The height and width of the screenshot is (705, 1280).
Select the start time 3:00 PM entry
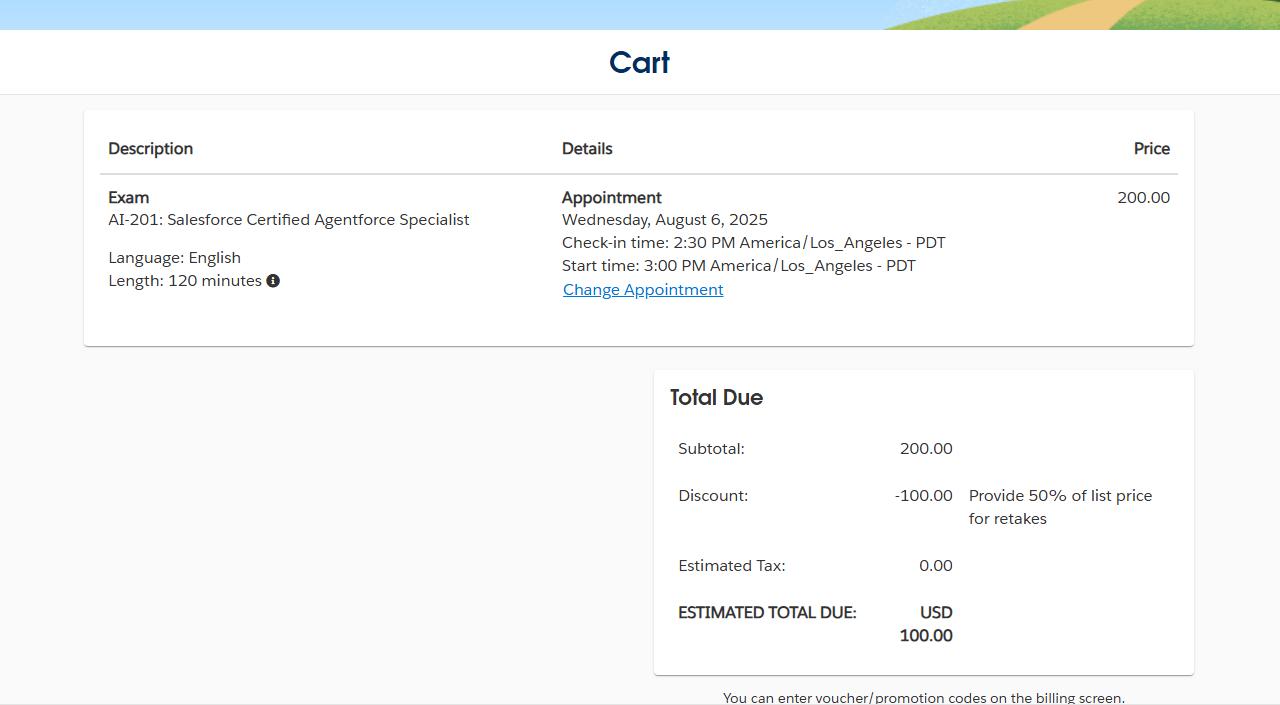[x=739, y=265]
